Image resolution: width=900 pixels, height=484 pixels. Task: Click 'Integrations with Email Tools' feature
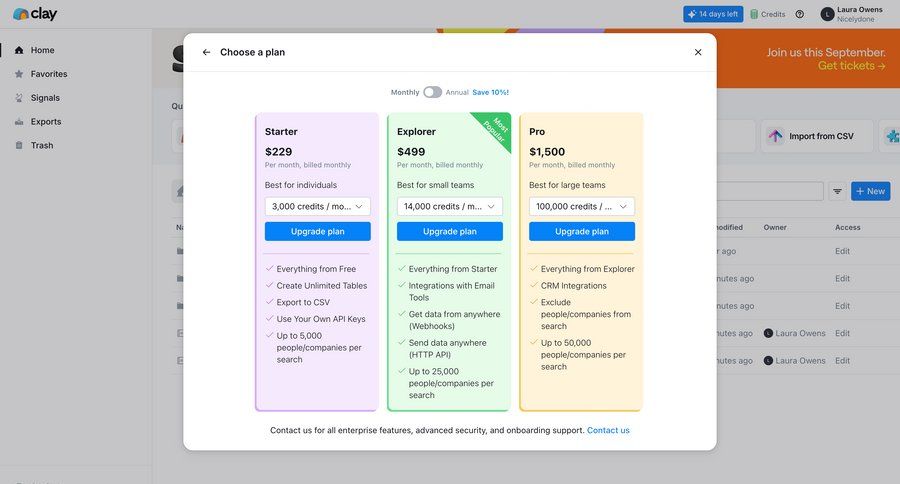coord(452,291)
